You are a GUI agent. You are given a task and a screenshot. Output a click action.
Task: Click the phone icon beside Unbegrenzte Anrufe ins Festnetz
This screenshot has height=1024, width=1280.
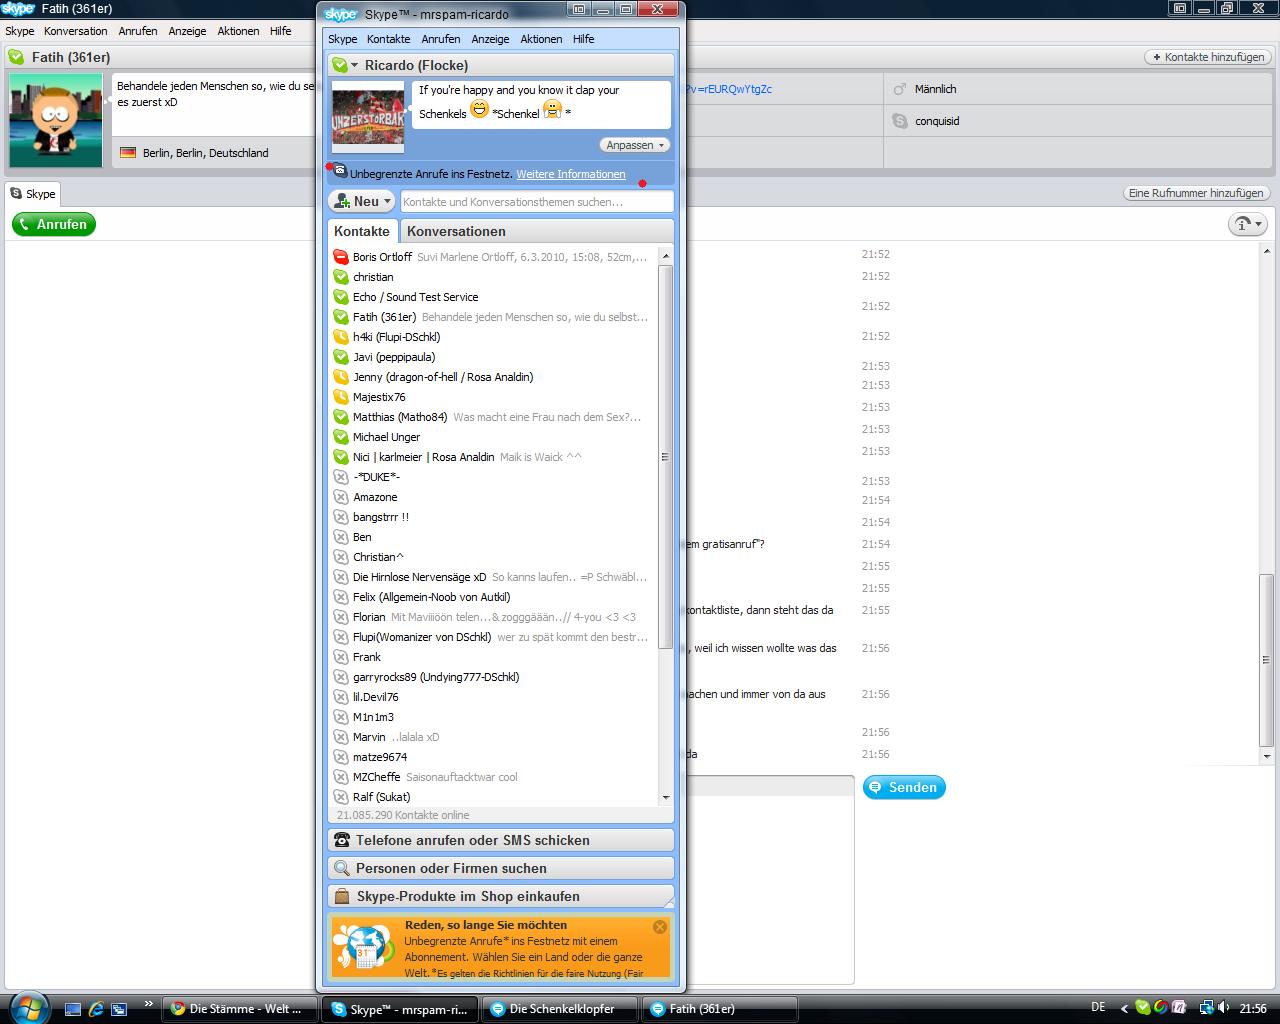click(340, 172)
